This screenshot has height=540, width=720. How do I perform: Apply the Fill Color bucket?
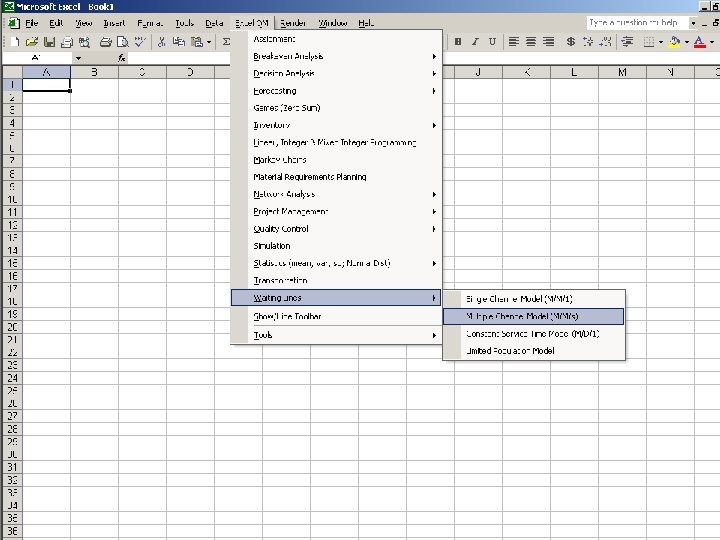click(674, 42)
